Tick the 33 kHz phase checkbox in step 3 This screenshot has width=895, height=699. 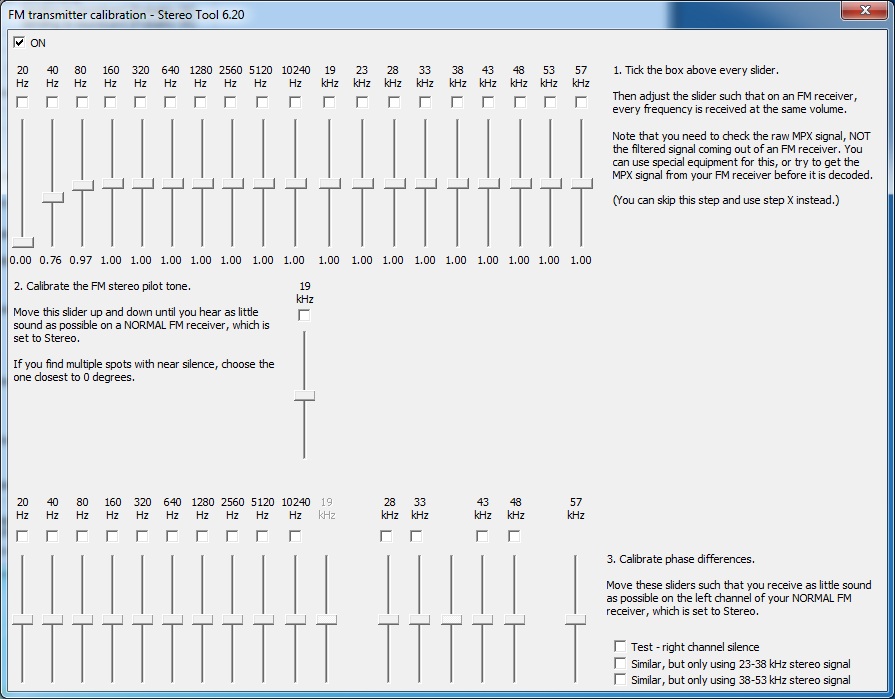[416, 536]
